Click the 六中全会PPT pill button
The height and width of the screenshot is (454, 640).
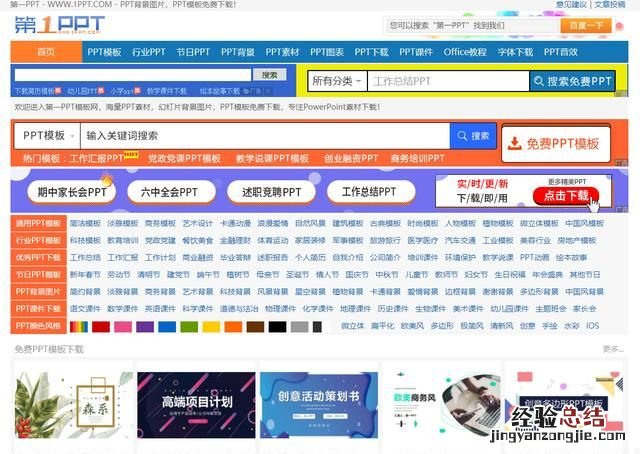[171, 192]
